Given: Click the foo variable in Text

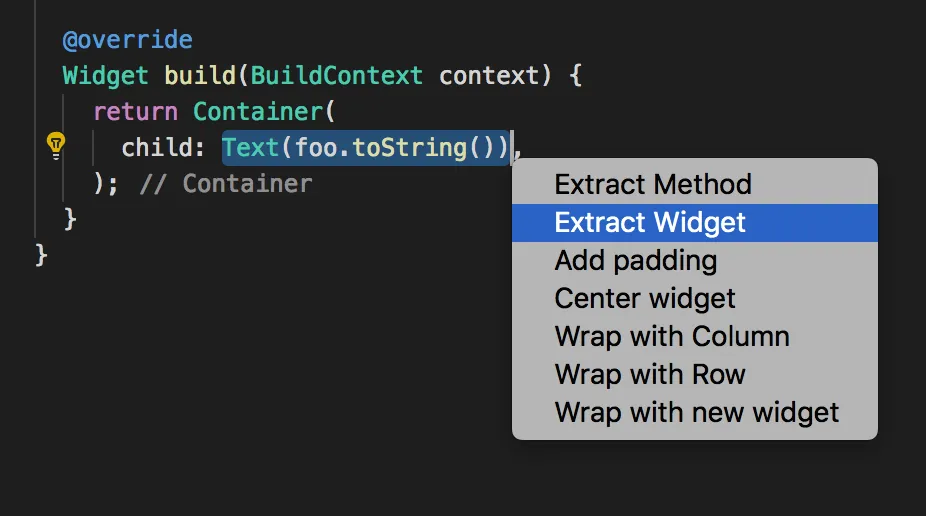Looking at the screenshot, I should coord(316,148).
